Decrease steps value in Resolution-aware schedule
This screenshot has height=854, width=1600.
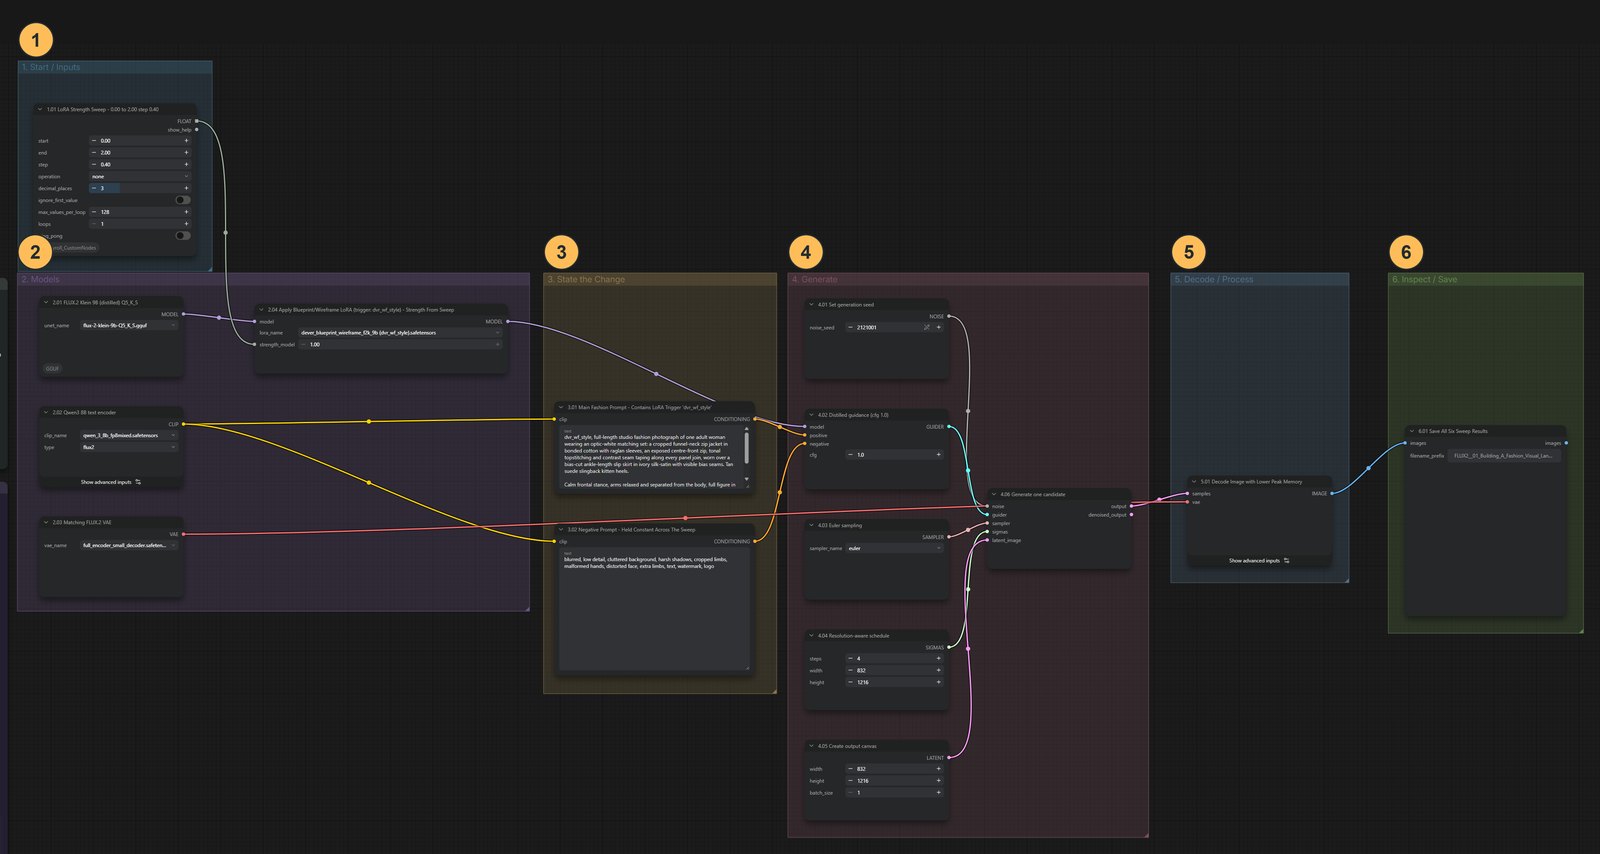(850, 659)
